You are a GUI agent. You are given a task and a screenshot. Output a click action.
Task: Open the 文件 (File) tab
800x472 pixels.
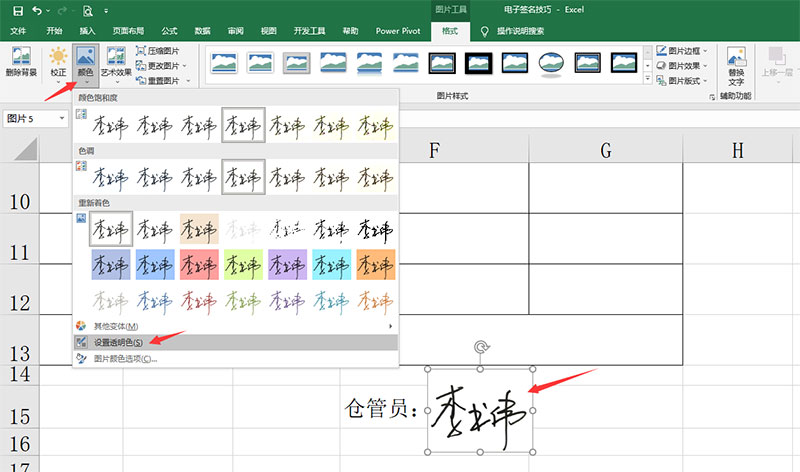coord(18,31)
